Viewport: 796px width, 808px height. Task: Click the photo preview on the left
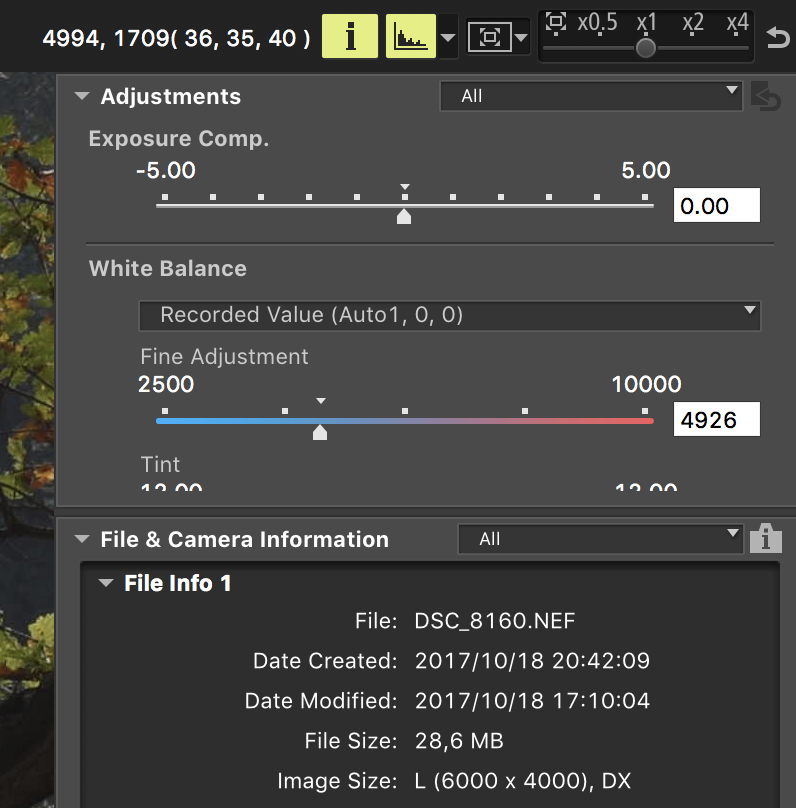(27, 440)
